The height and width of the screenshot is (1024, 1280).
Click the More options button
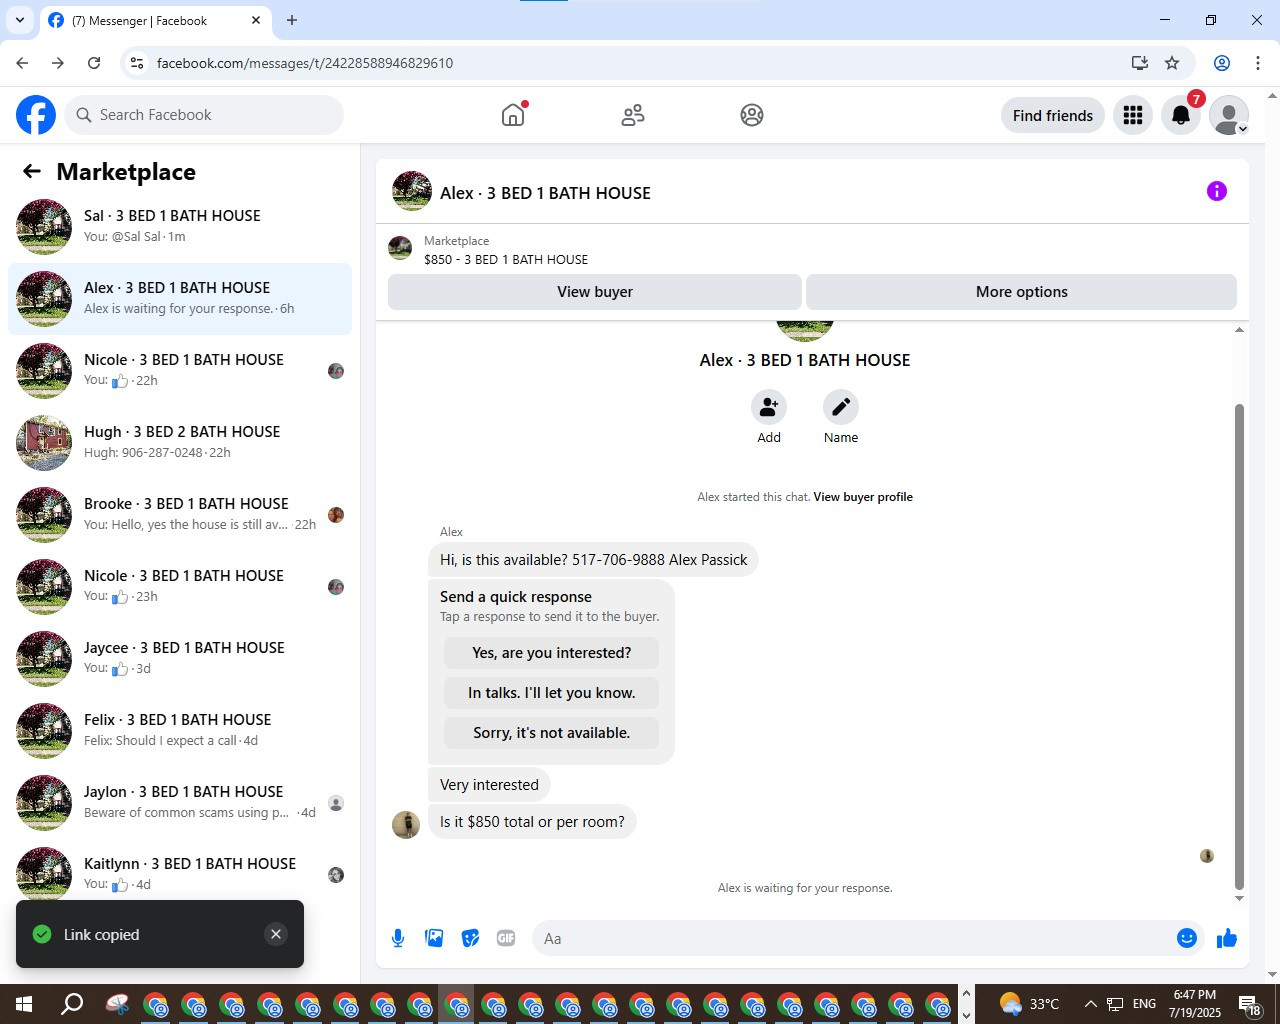point(1021,292)
